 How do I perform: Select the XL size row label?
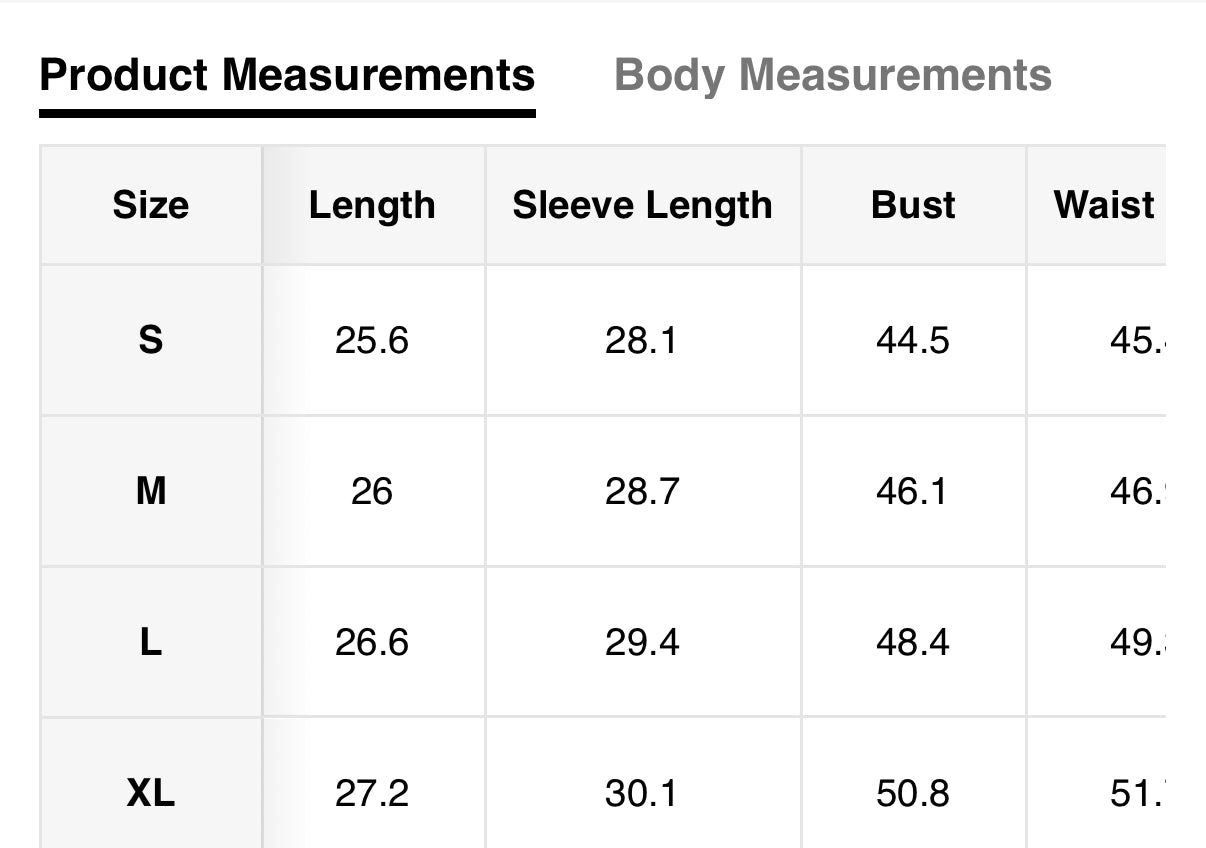coord(151,794)
